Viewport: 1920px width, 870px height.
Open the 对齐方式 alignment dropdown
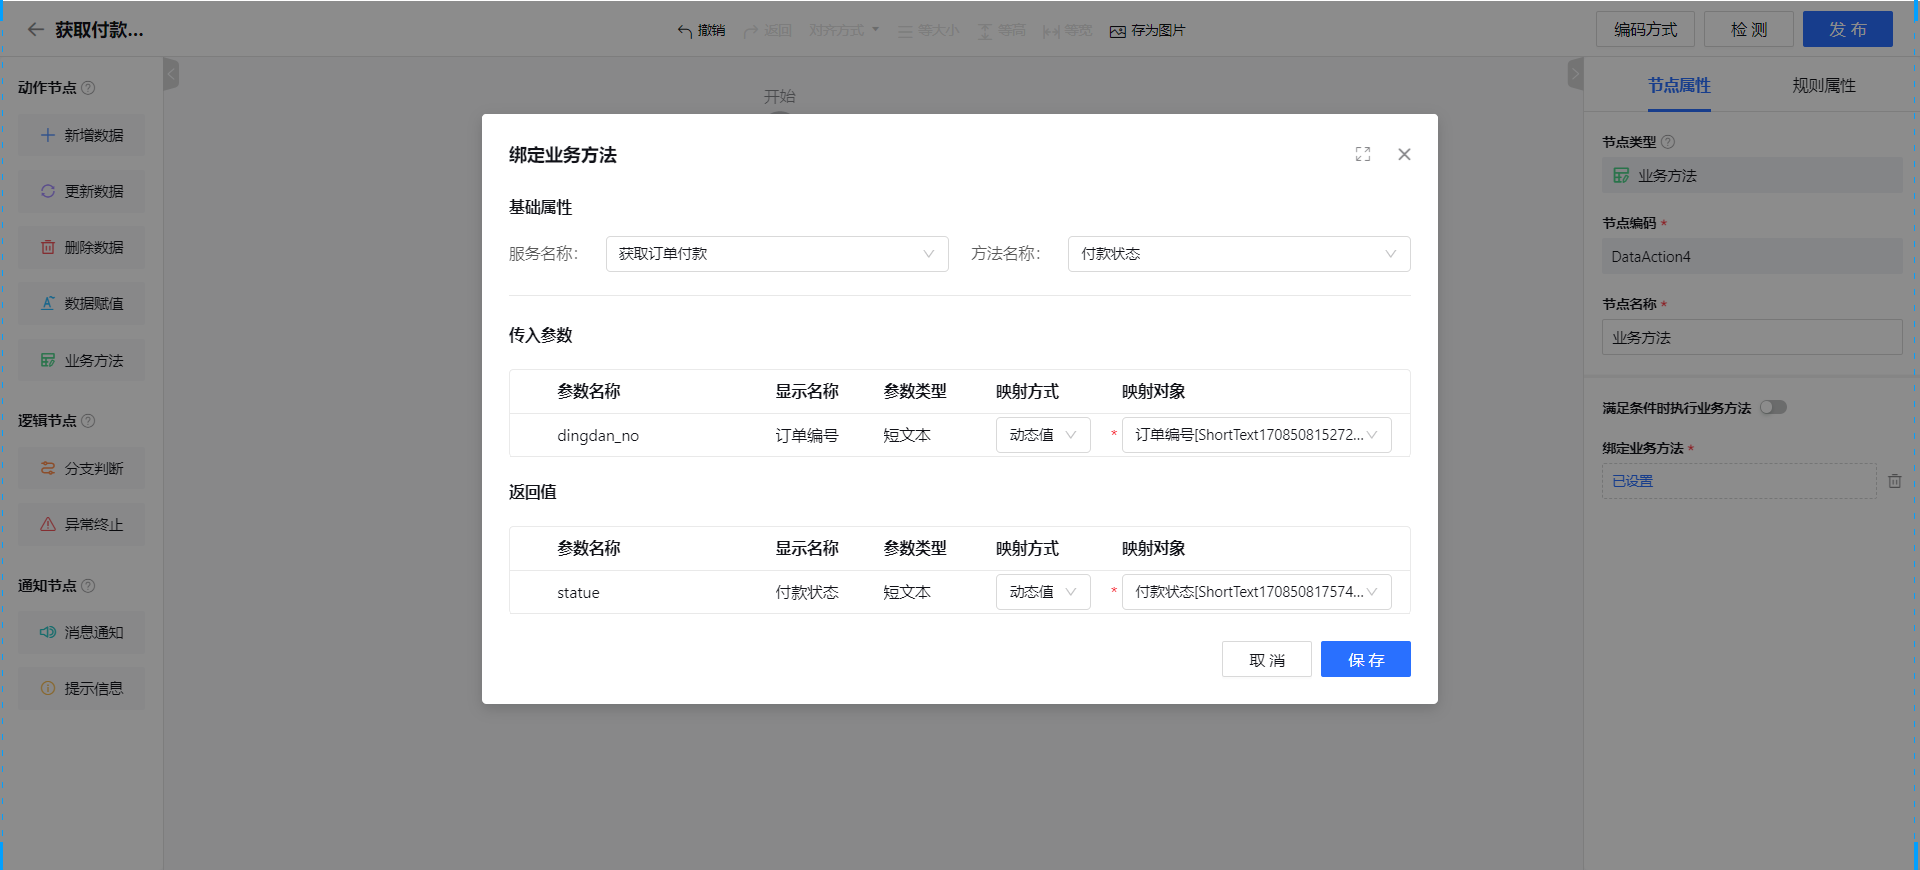[x=844, y=31]
